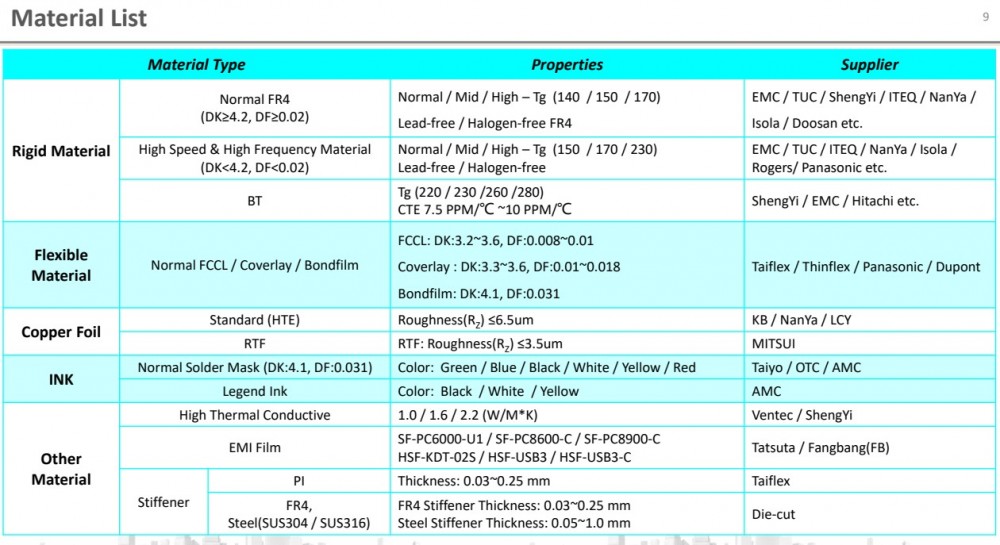Click the "Die-cut" supplier cell
This screenshot has height=545, width=1000.
coord(775,514)
